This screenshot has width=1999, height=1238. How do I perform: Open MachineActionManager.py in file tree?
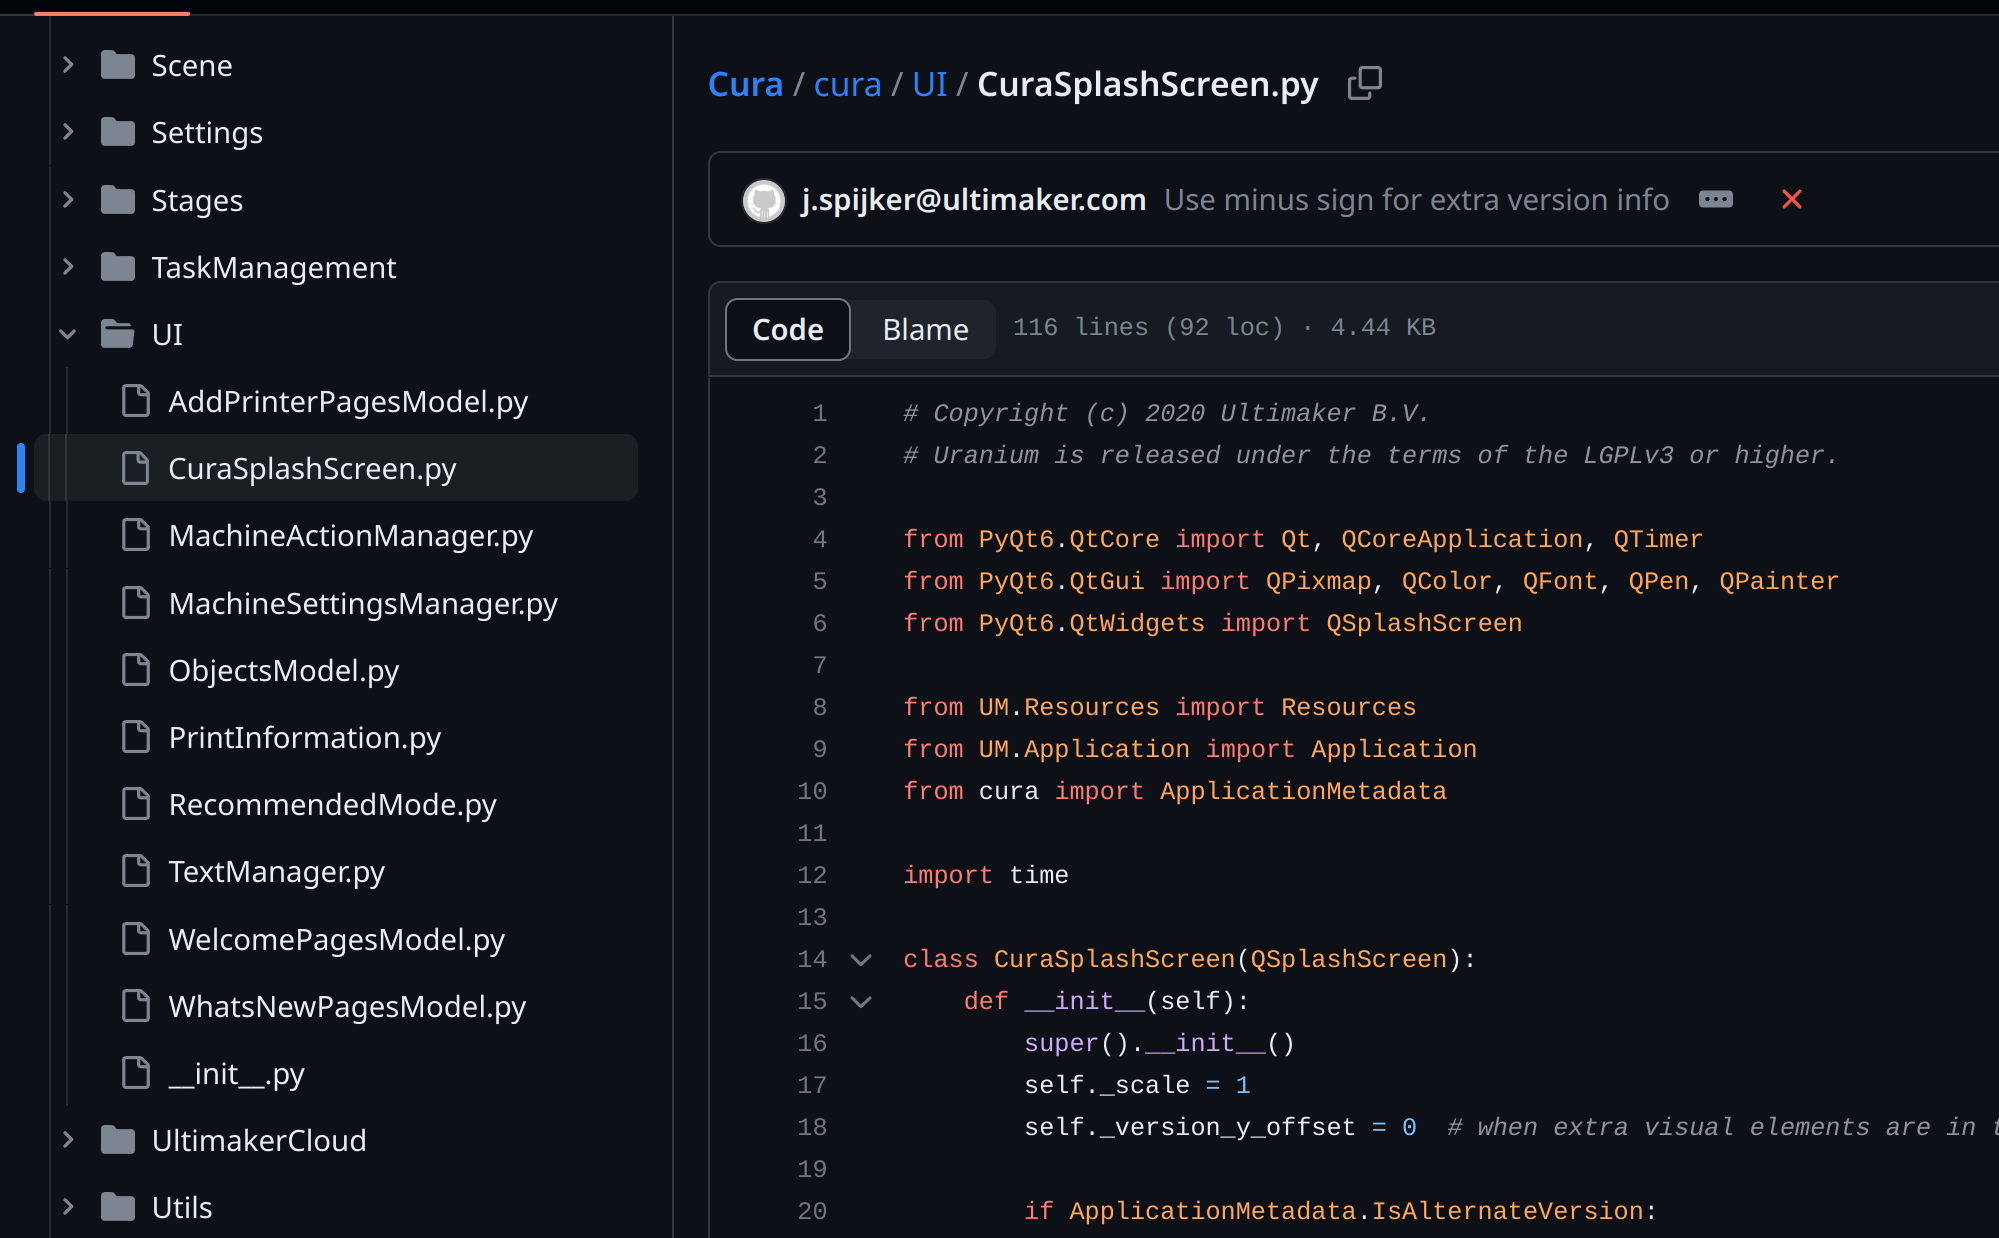[351, 535]
